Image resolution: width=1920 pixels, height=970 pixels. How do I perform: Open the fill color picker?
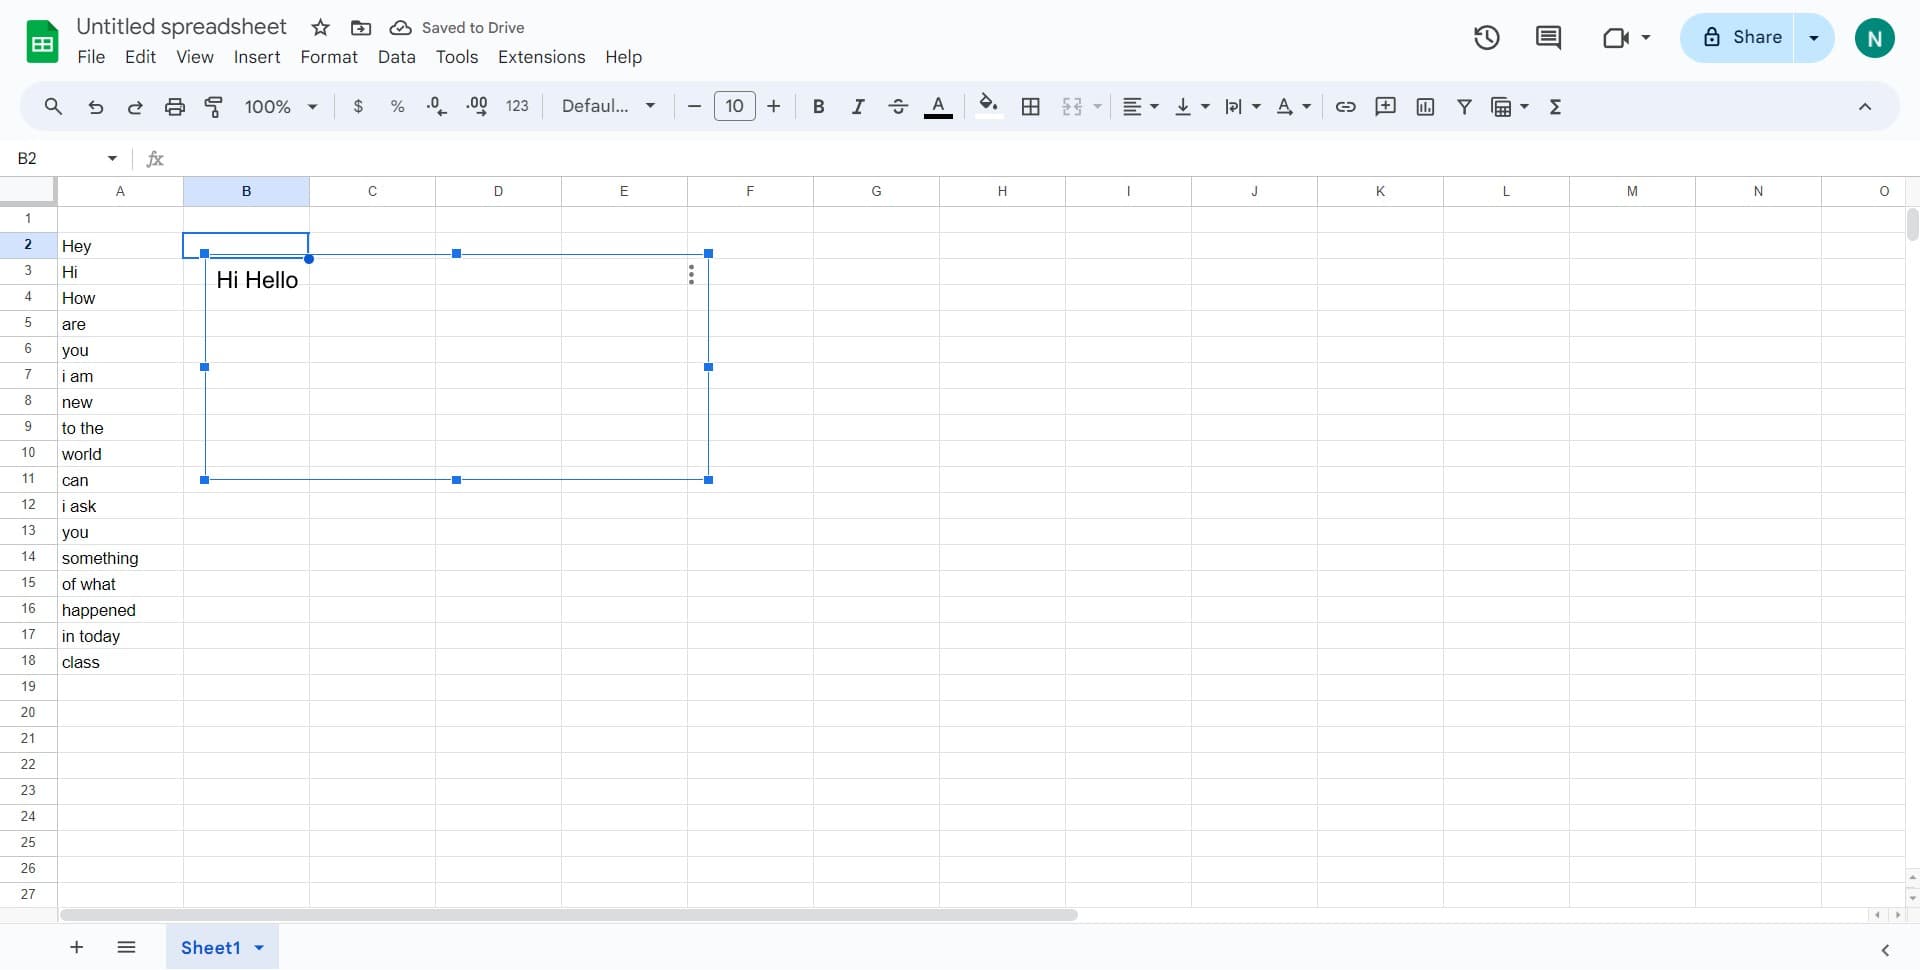pos(988,106)
